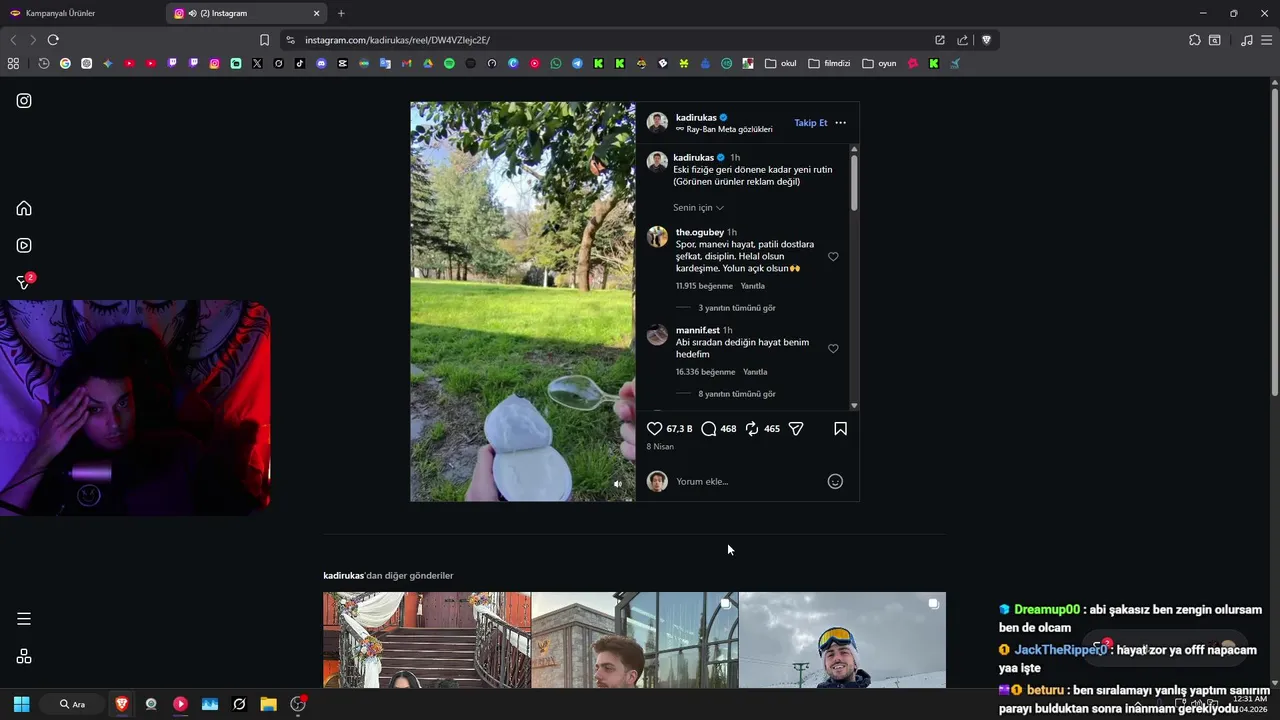Open the.ogubey's profile link
This screenshot has height=720, width=1280.
click(700, 232)
